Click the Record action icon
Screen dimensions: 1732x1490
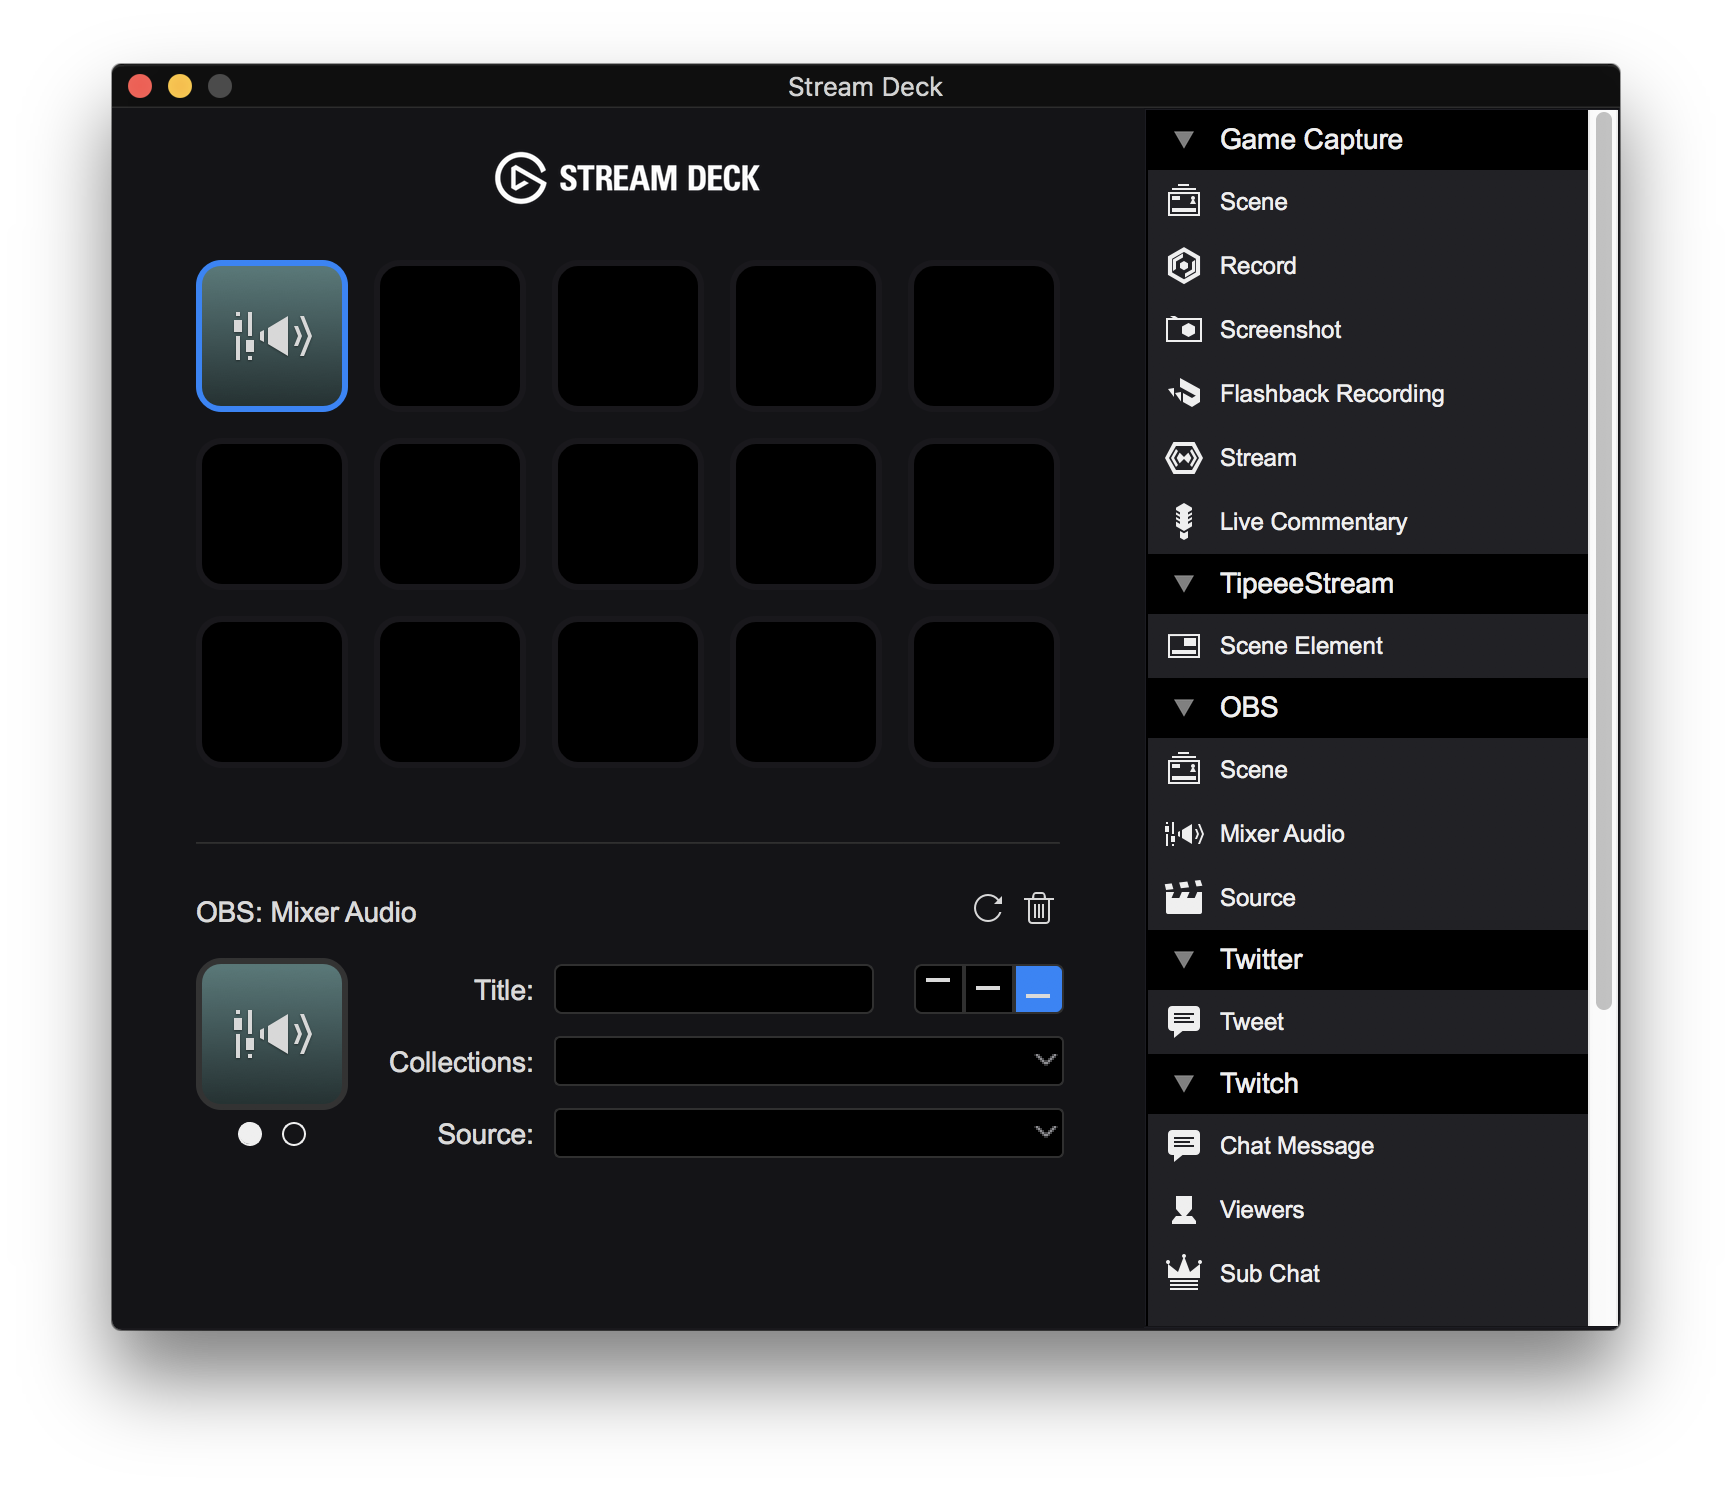[x=1184, y=265]
